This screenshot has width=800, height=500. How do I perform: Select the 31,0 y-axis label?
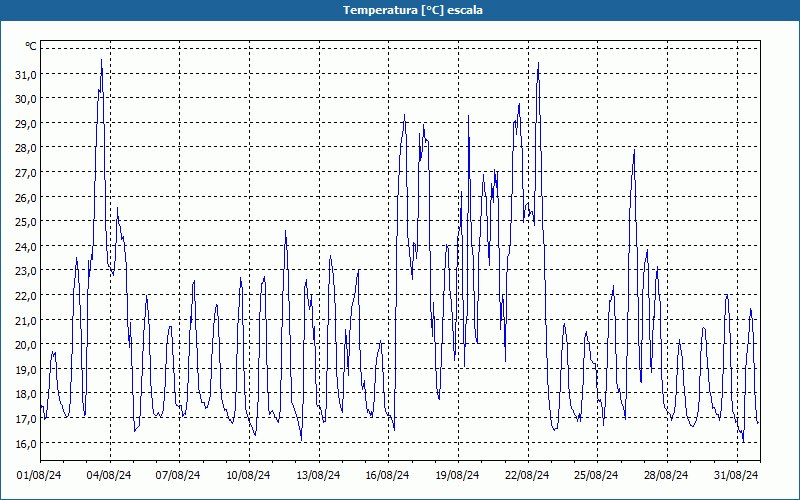[x=26, y=74]
